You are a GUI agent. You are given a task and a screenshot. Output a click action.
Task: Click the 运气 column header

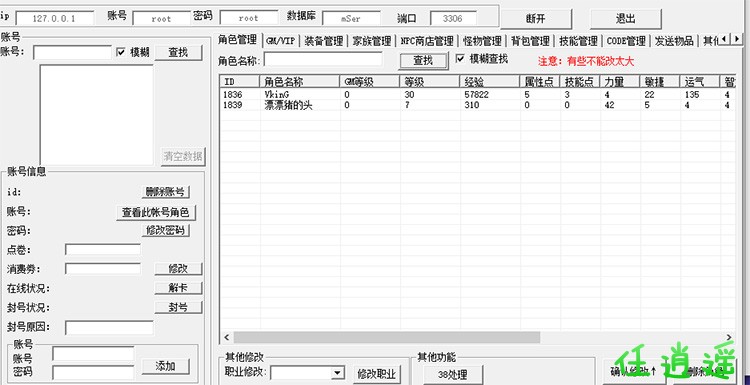click(700, 82)
